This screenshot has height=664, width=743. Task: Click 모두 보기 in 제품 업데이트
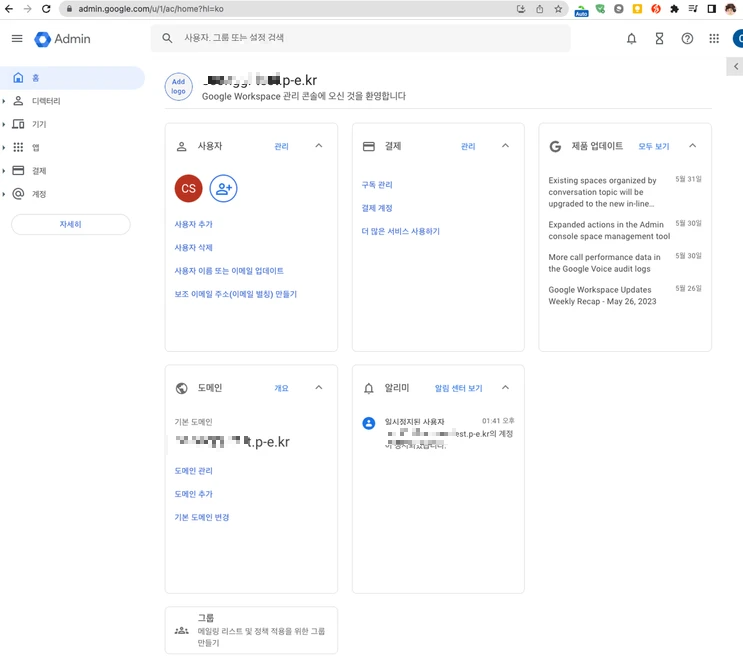tap(653, 146)
